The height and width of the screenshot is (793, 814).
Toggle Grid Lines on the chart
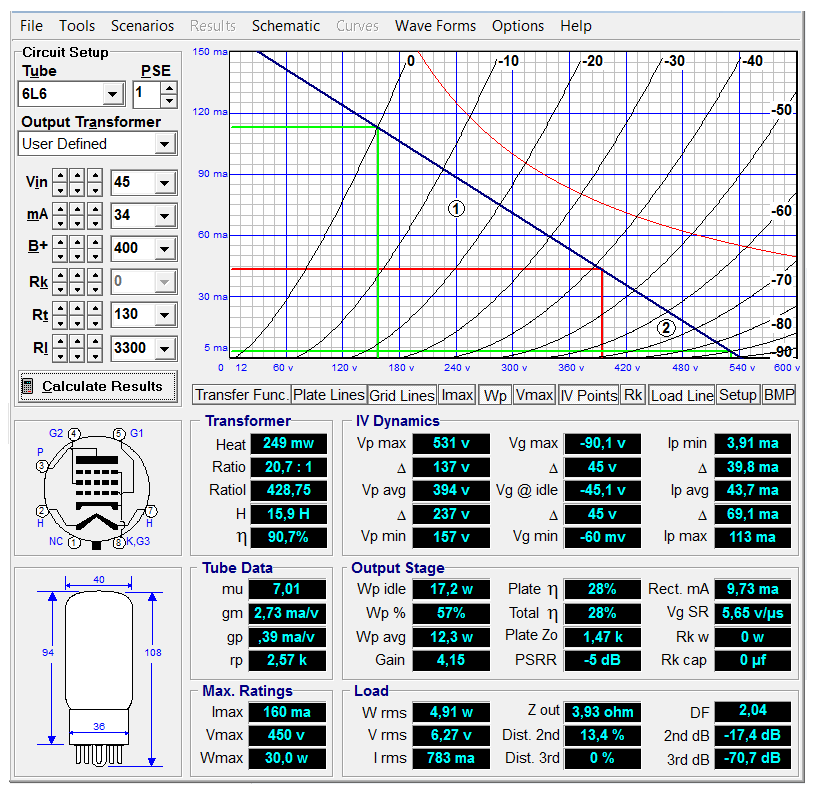tap(402, 395)
